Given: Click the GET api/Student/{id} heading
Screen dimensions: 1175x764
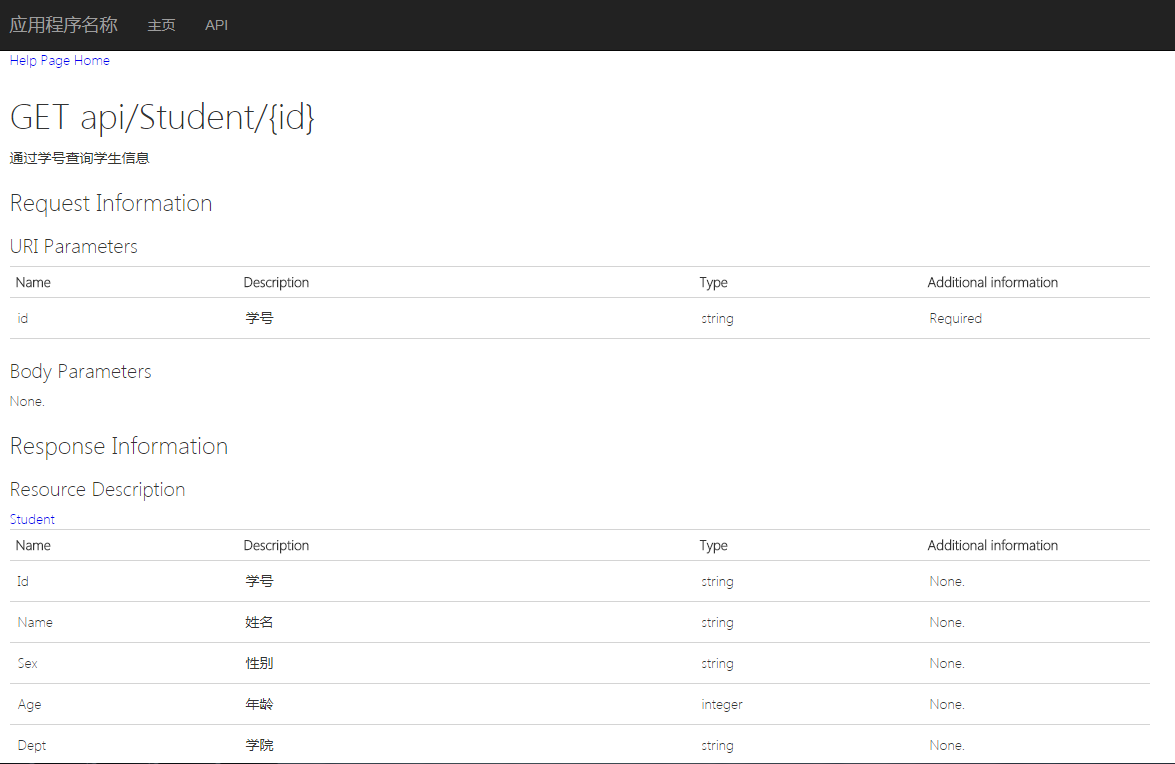Looking at the screenshot, I should [162, 118].
